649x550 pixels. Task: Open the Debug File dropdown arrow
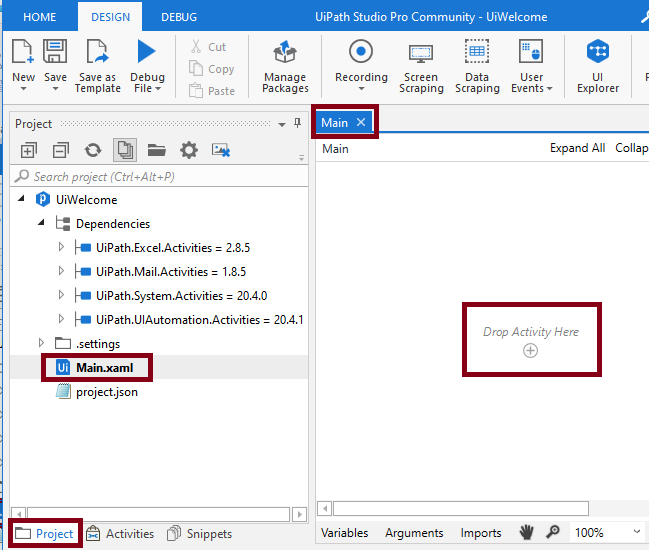158,89
